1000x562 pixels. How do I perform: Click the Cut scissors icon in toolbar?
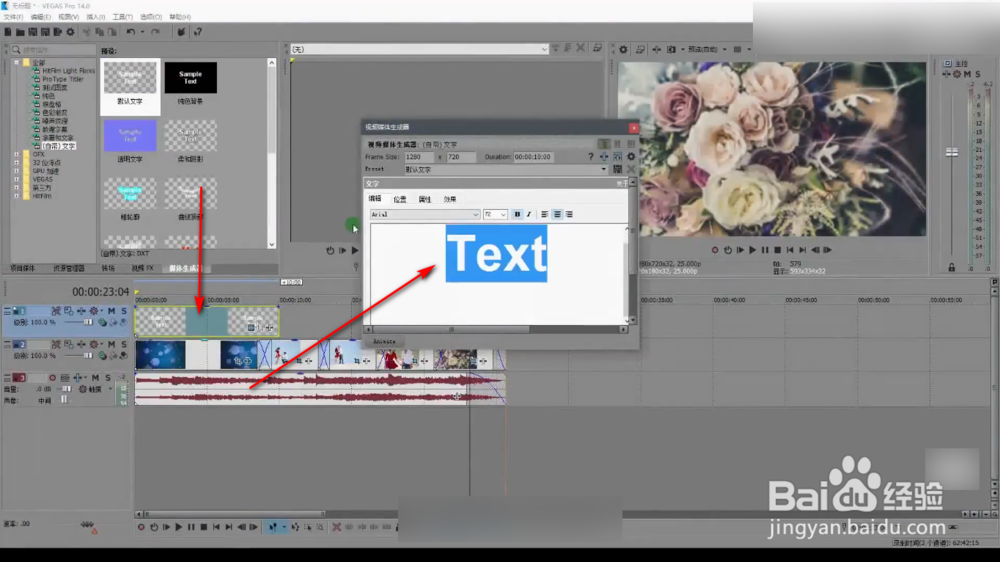[x=86, y=32]
